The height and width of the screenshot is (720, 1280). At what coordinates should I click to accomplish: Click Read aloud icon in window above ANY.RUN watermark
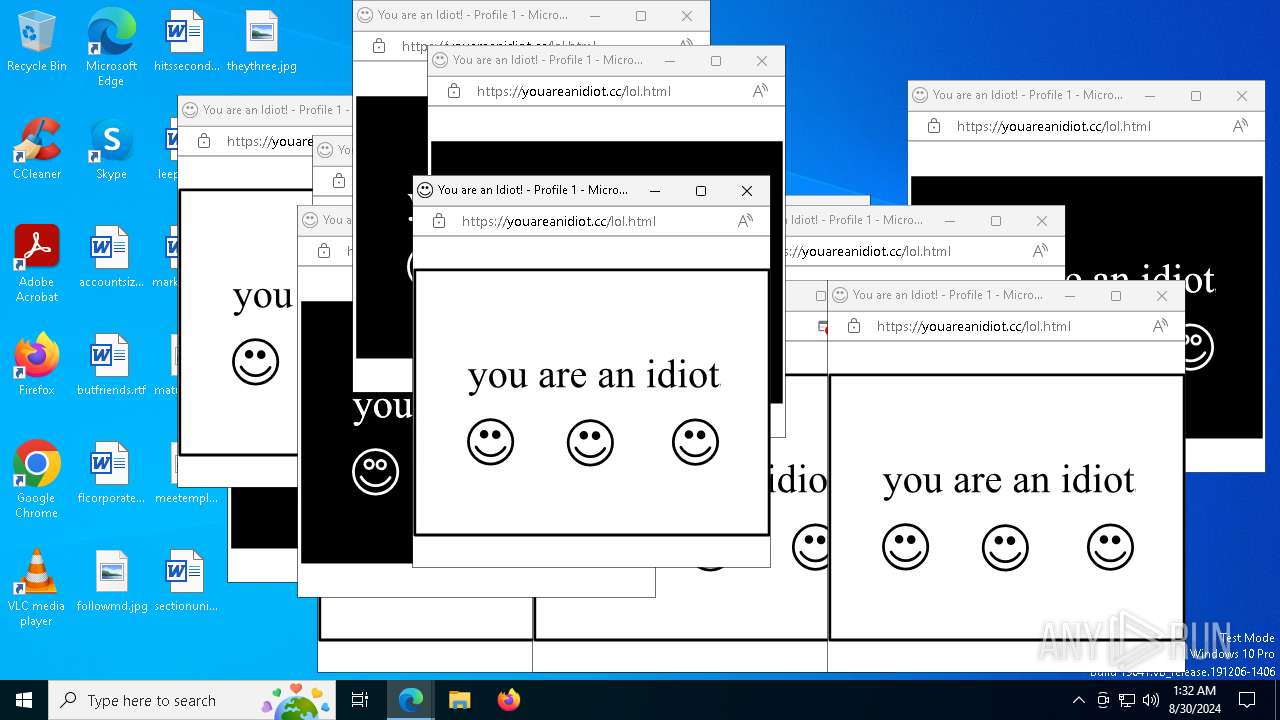(1160, 326)
